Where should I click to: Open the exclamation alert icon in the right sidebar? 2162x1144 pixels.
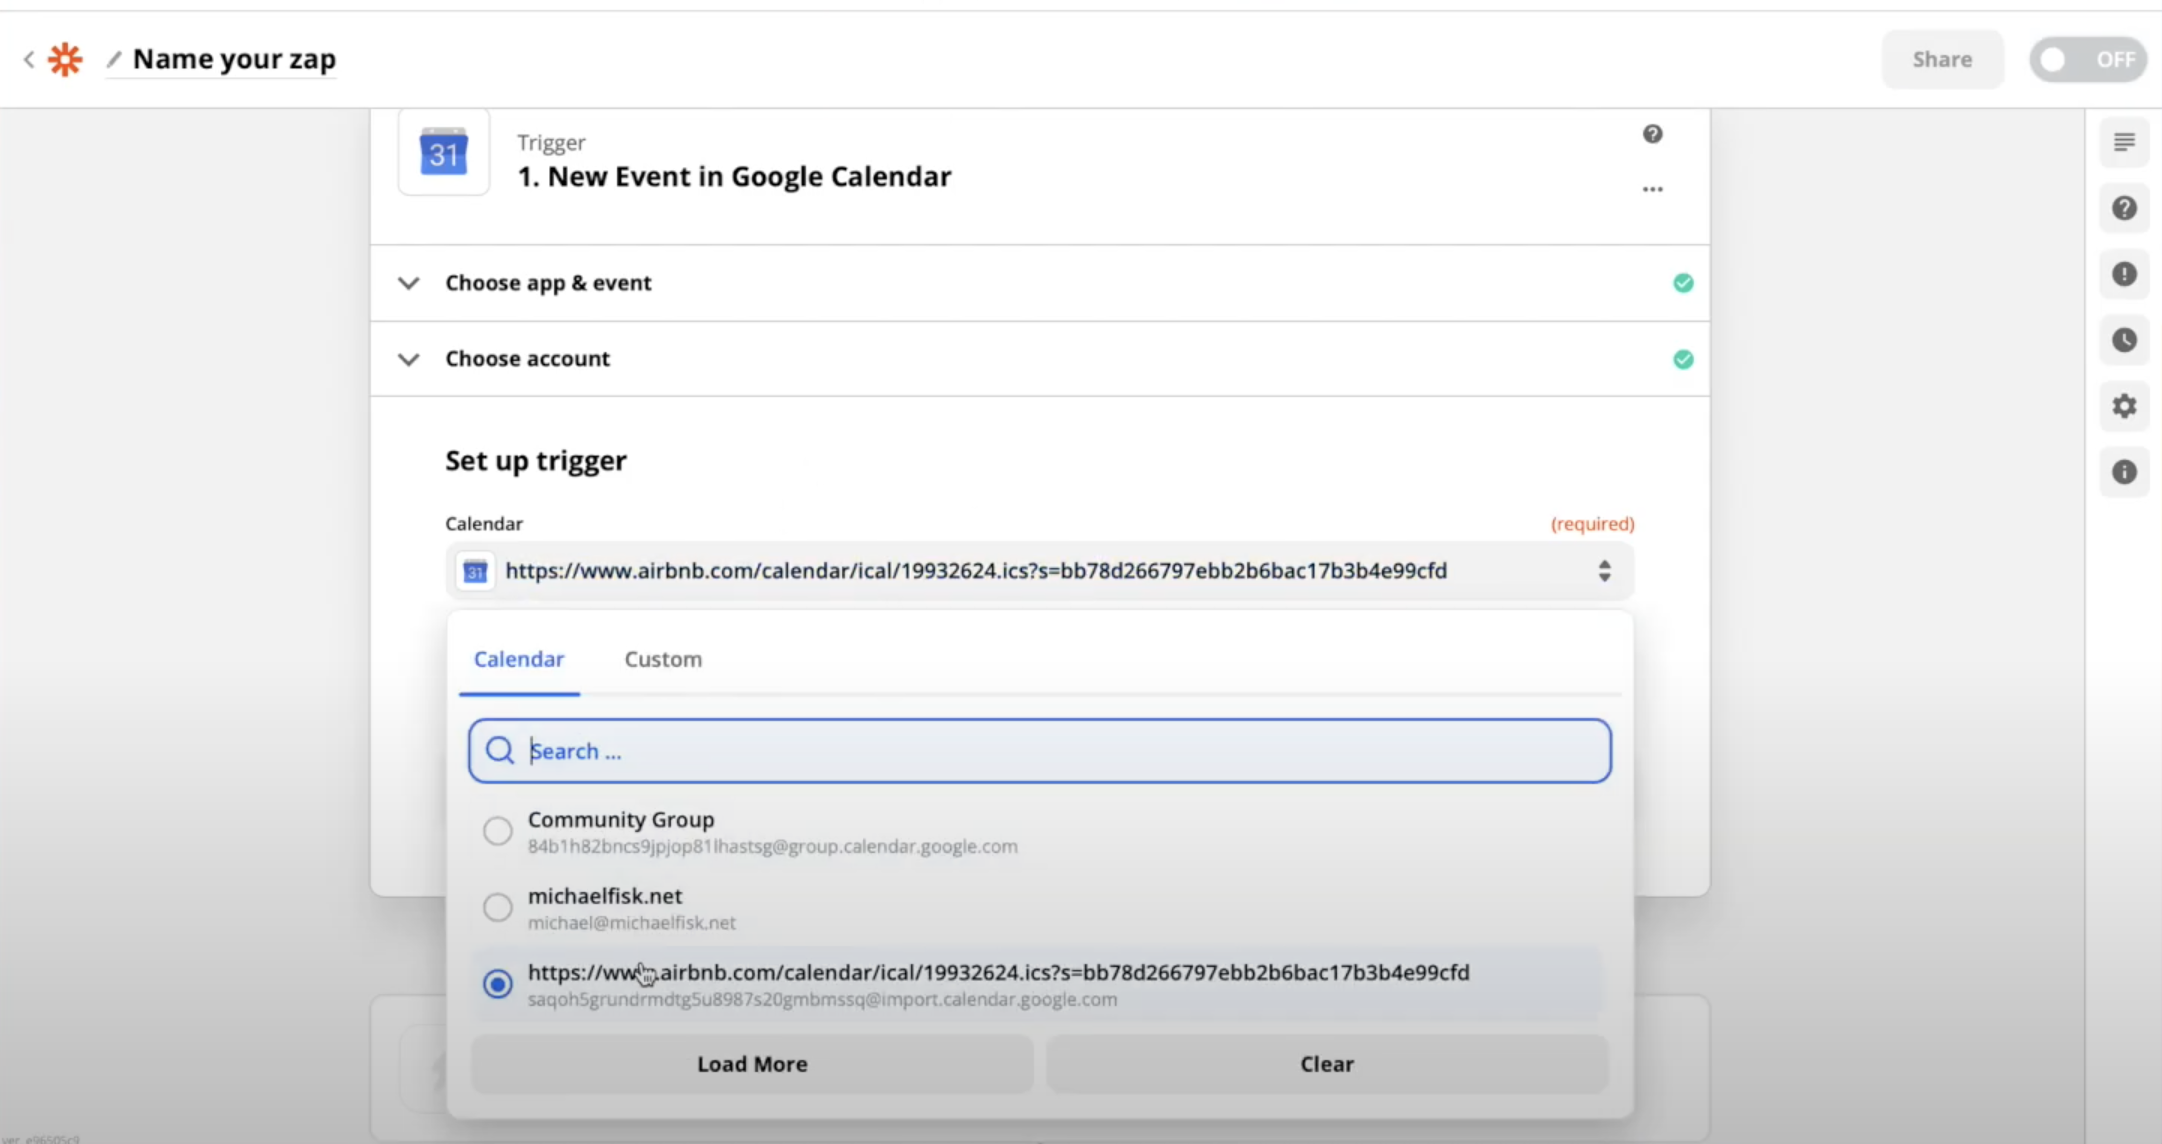(x=2124, y=274)
